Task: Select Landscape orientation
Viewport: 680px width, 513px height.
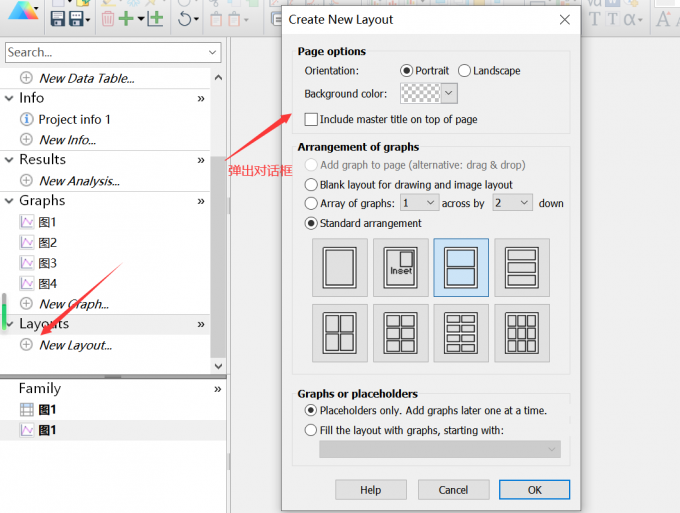Action: point(464,71)
